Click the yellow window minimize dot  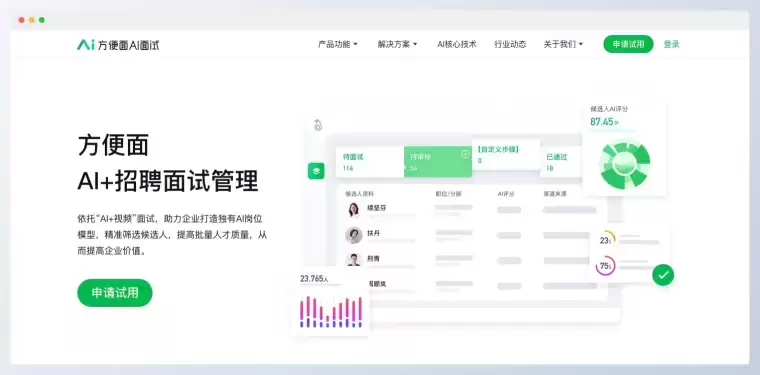(32, 20)
